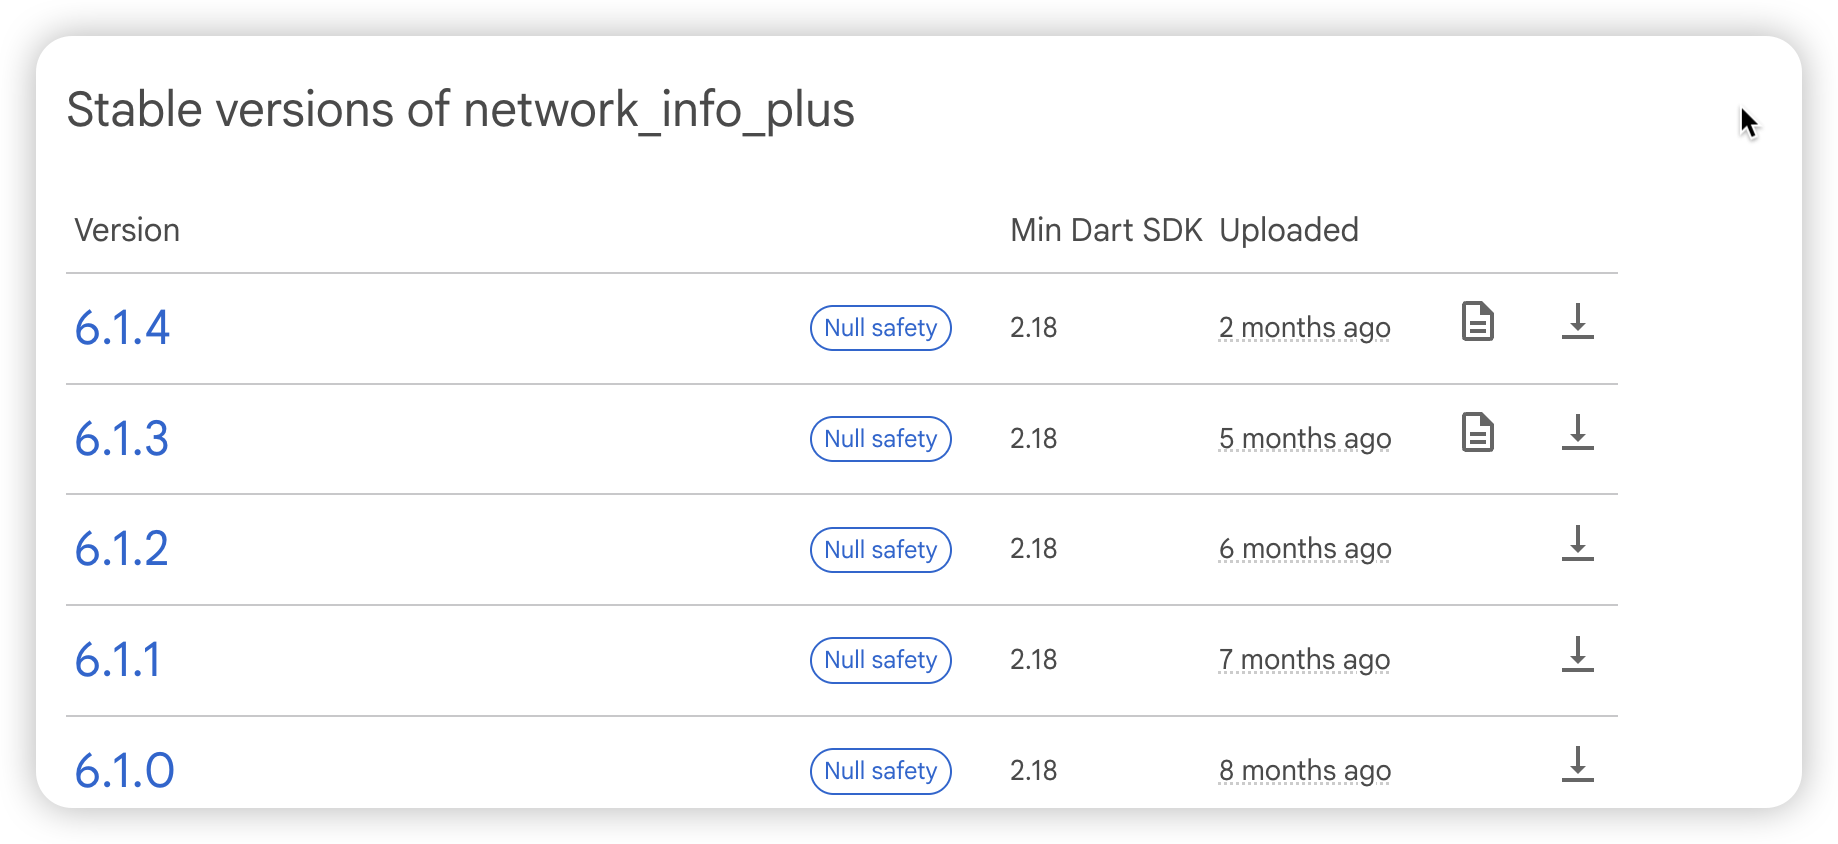The image size is (1838, 844).
Task: Open version 6.1.0 link
Action: 125,771
